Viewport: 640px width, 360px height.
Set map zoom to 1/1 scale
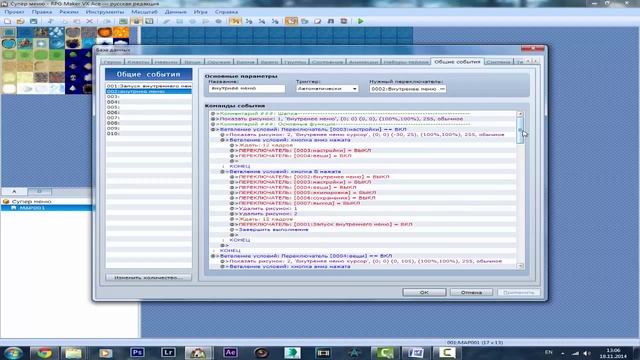click(235, 21)
